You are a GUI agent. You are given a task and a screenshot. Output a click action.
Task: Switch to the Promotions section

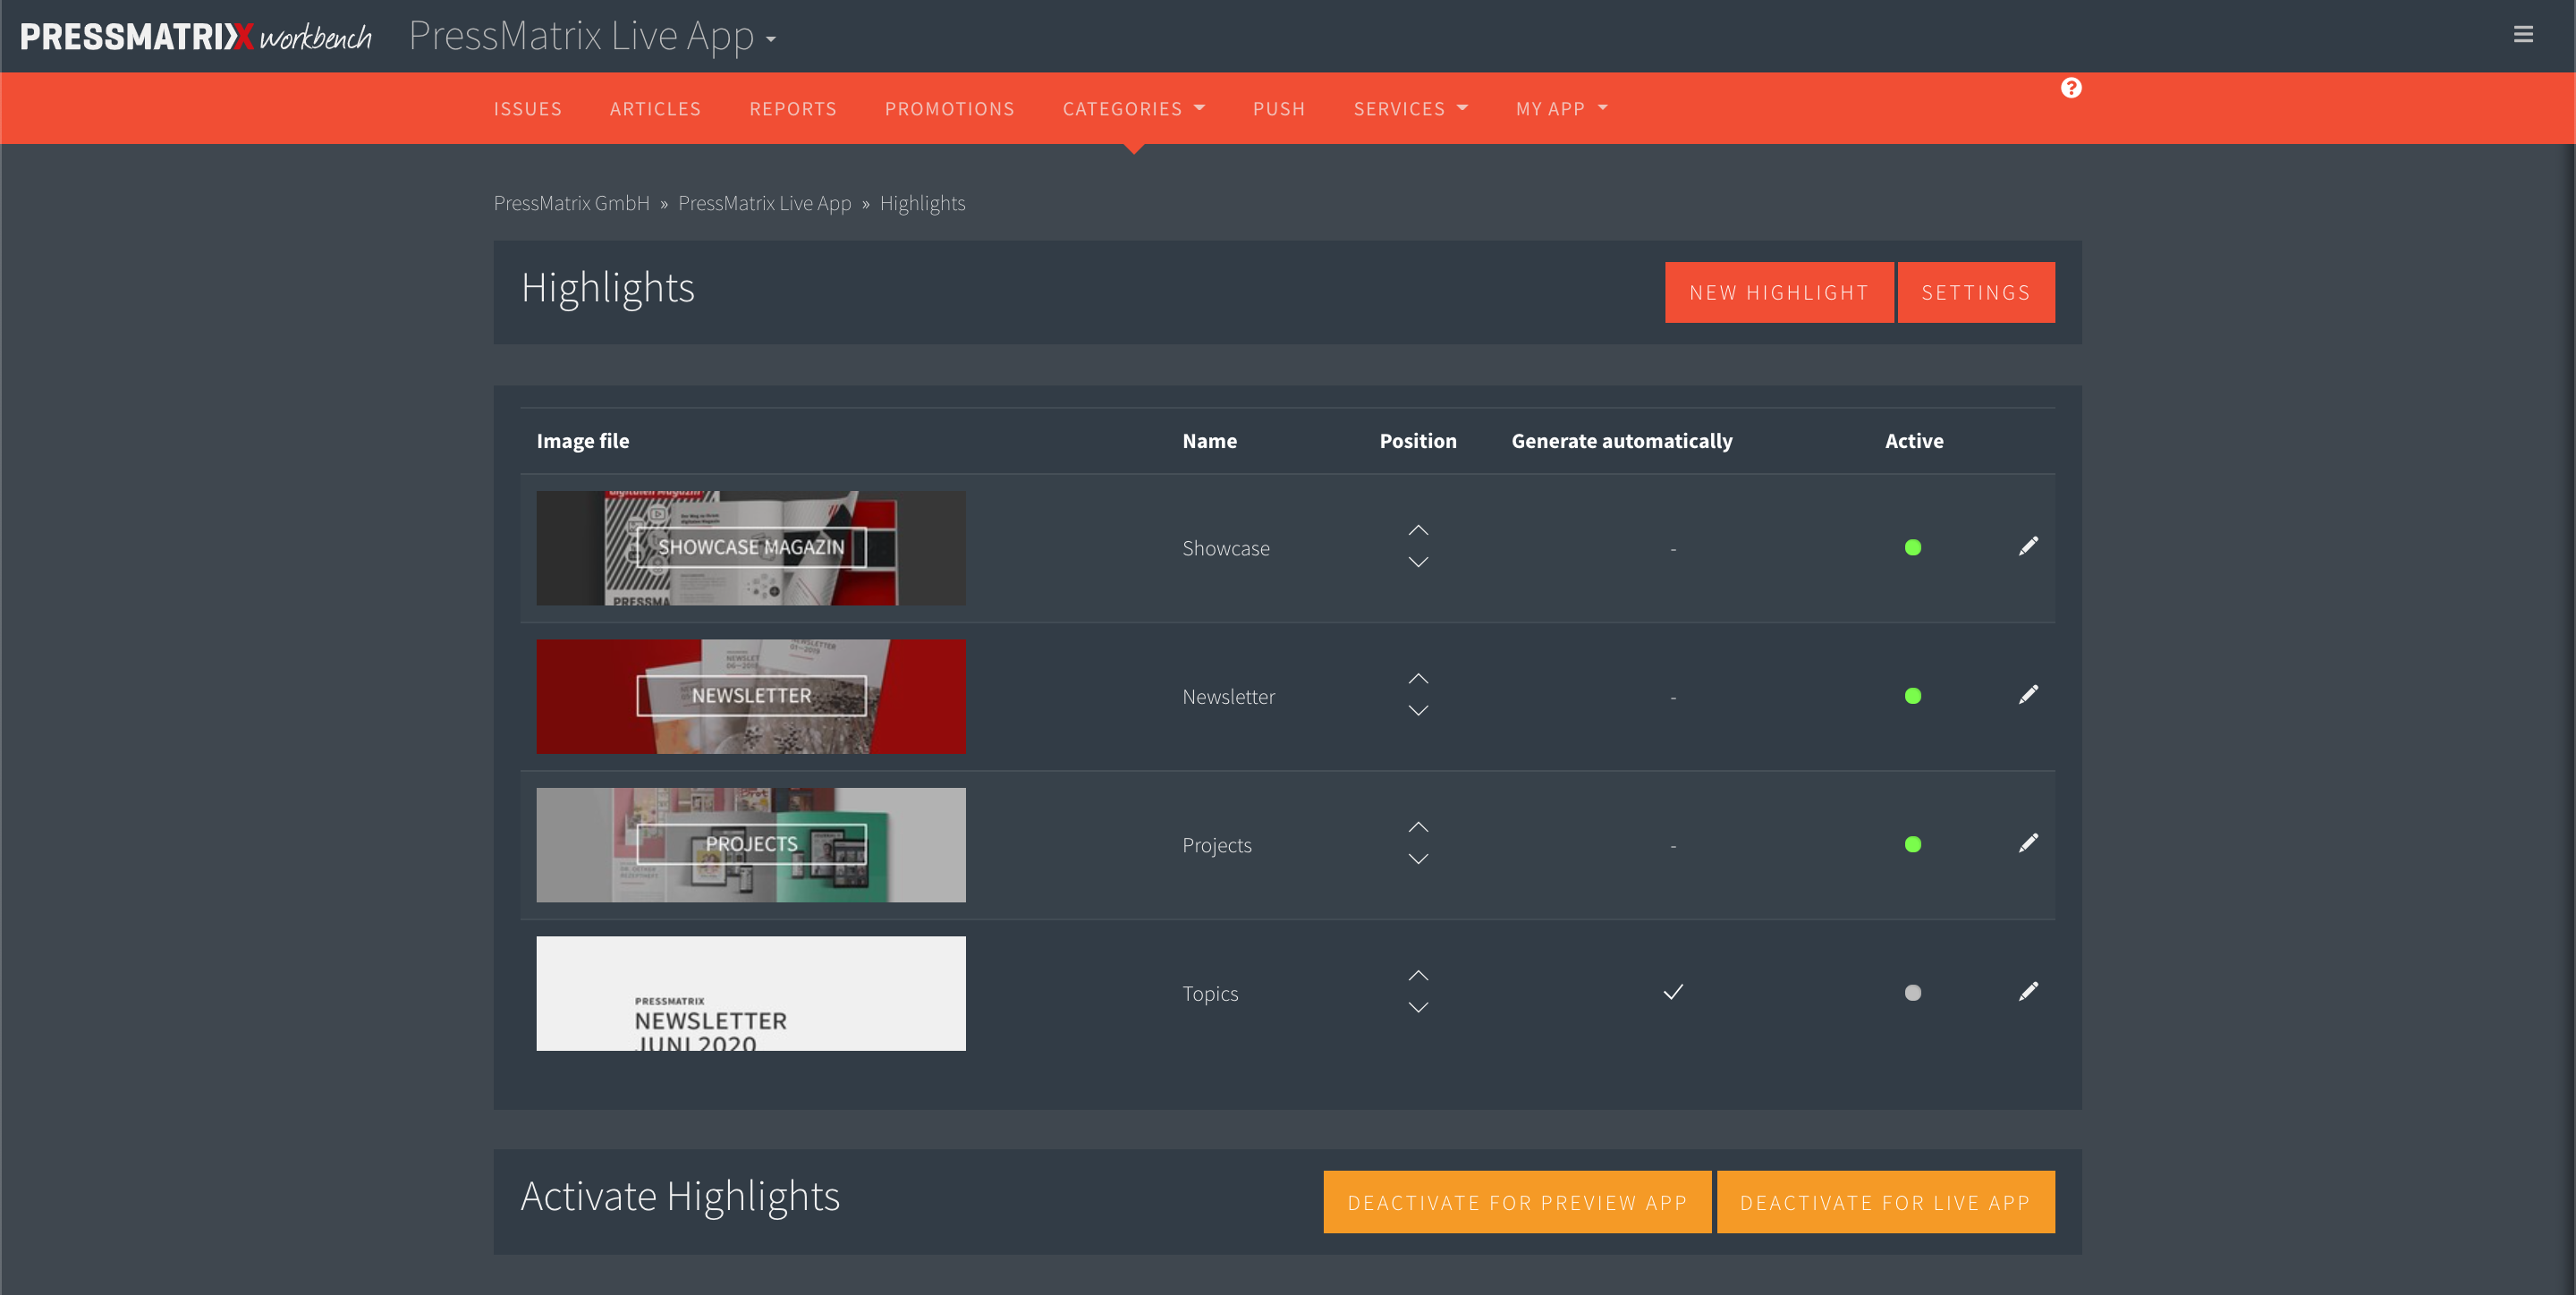point(949,108)
